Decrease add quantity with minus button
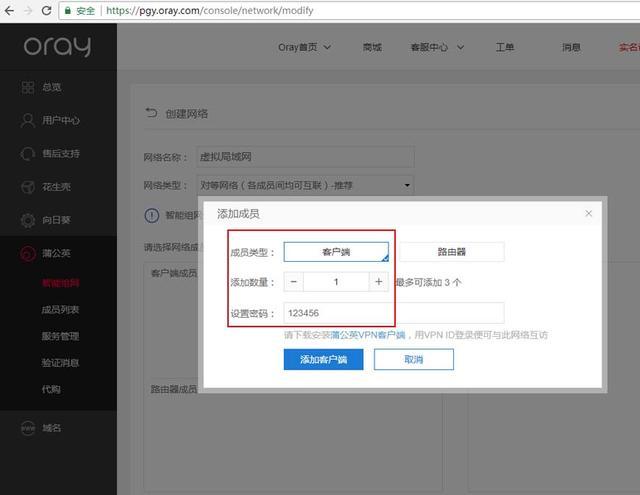640x495 pixels. pos(293,282)
